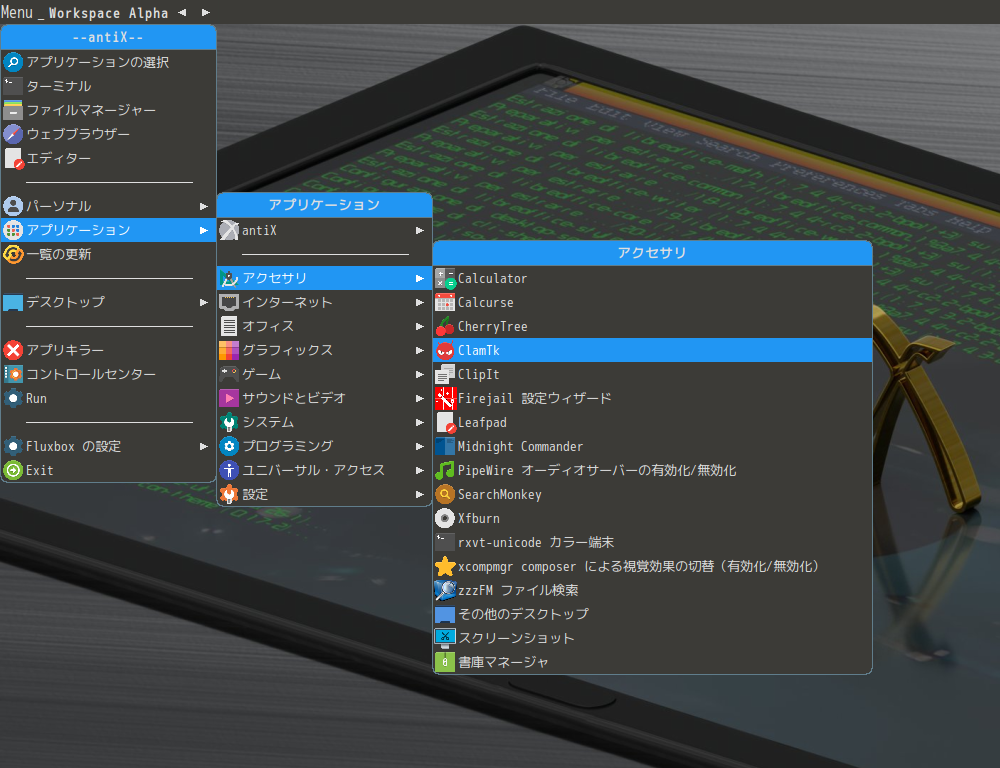Click the アプリケーションの選択 search icon
This screenshot has height=768, width=1000.
tap(13, 62)
